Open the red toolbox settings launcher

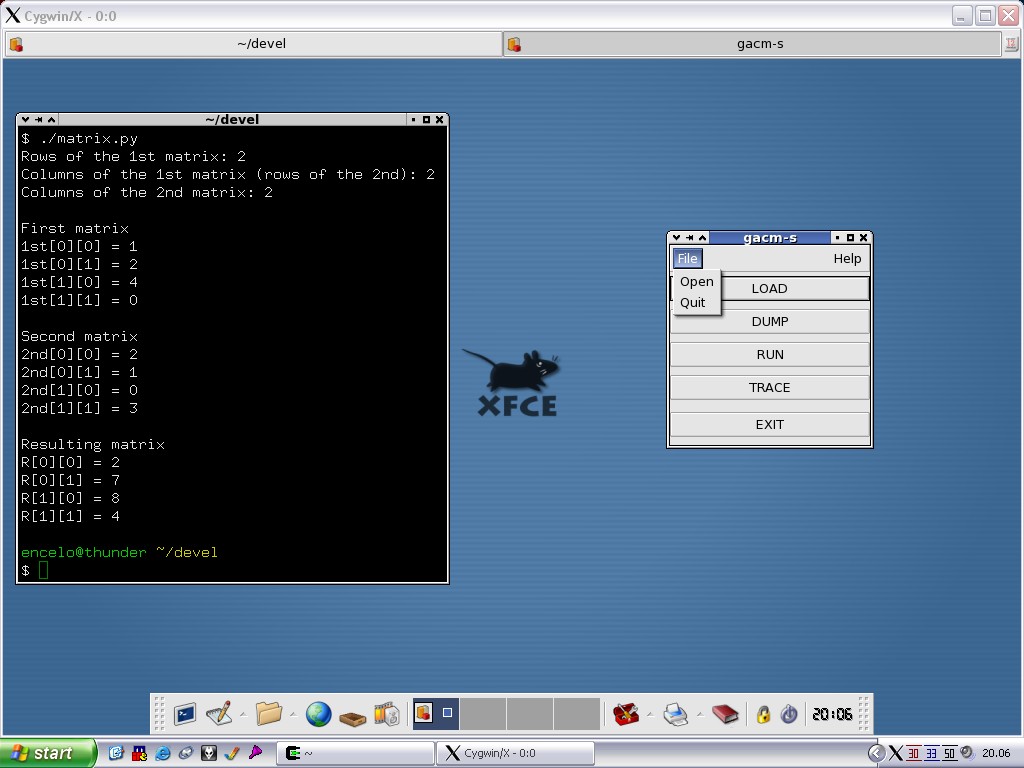tap(626, 714)
